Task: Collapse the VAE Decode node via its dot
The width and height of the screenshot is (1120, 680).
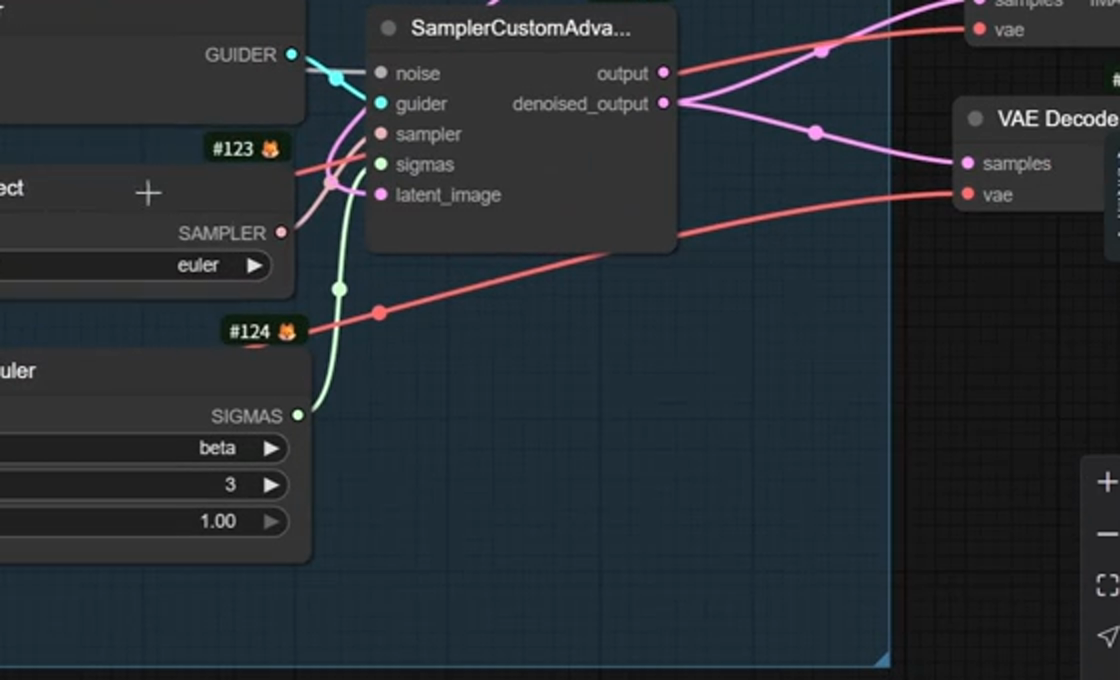Action: point(975,119)
